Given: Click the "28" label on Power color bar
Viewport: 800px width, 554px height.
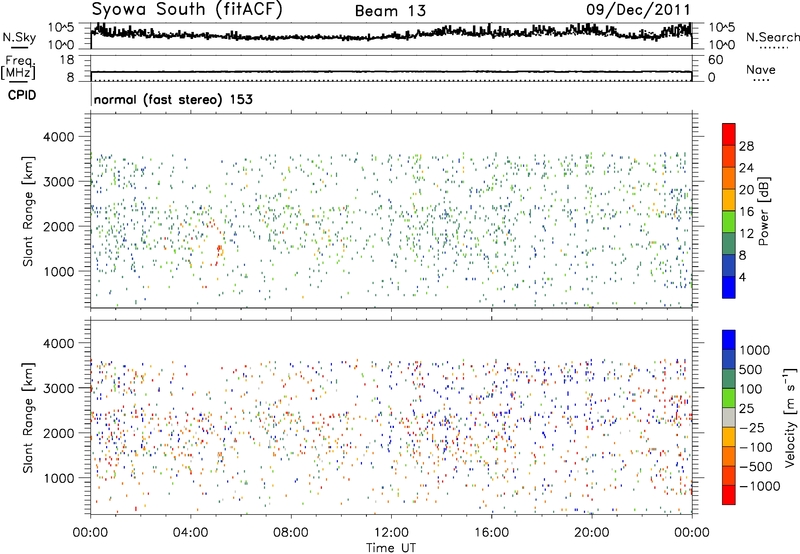Looking at the screenshot, I should pyautogui.click(x=746, y=146).
